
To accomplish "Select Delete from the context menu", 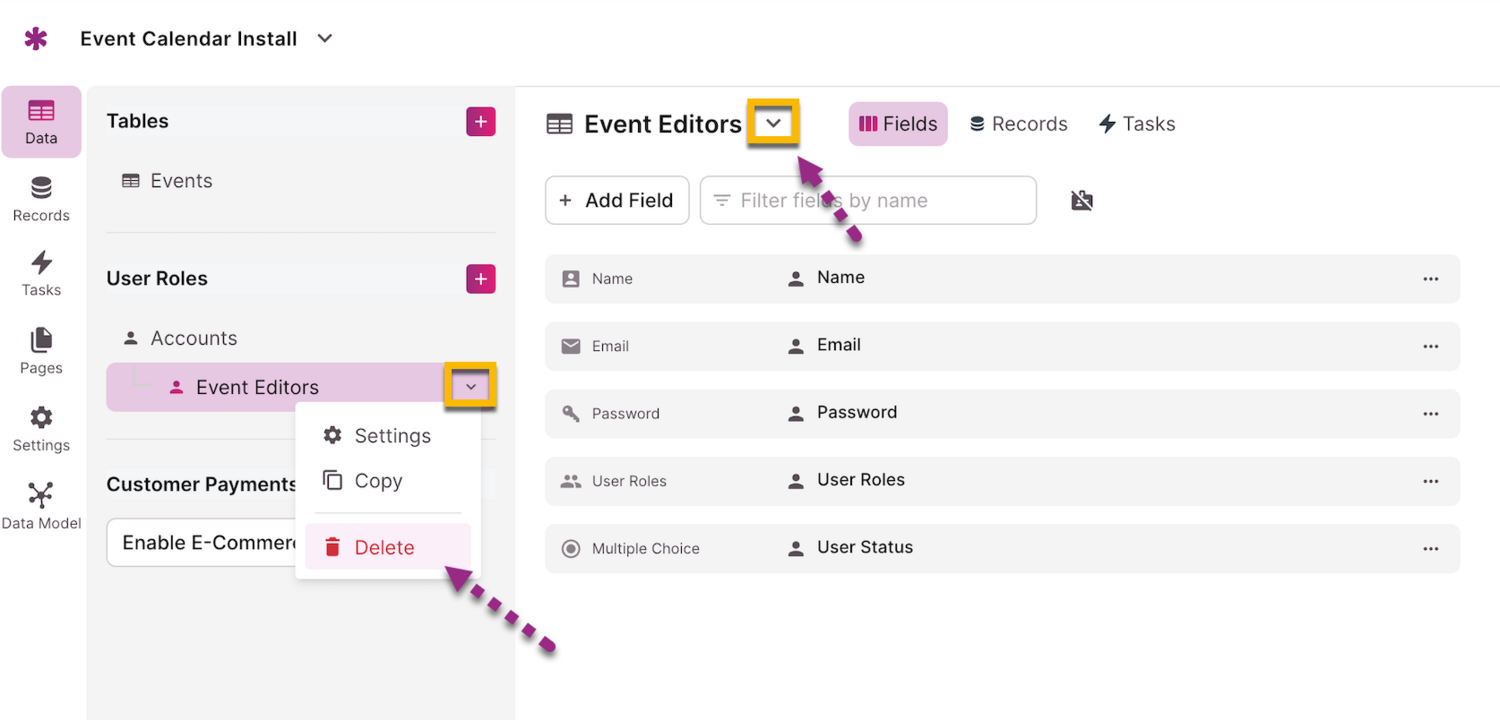I will point(385,547).
